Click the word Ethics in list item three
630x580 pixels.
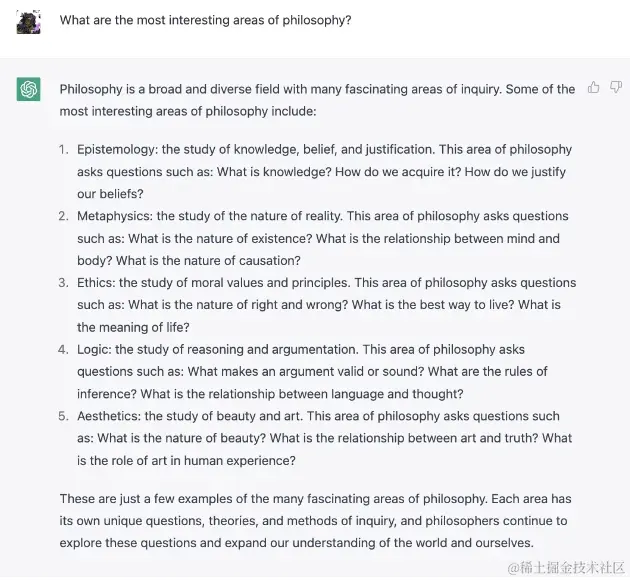[x=95, y=283]
